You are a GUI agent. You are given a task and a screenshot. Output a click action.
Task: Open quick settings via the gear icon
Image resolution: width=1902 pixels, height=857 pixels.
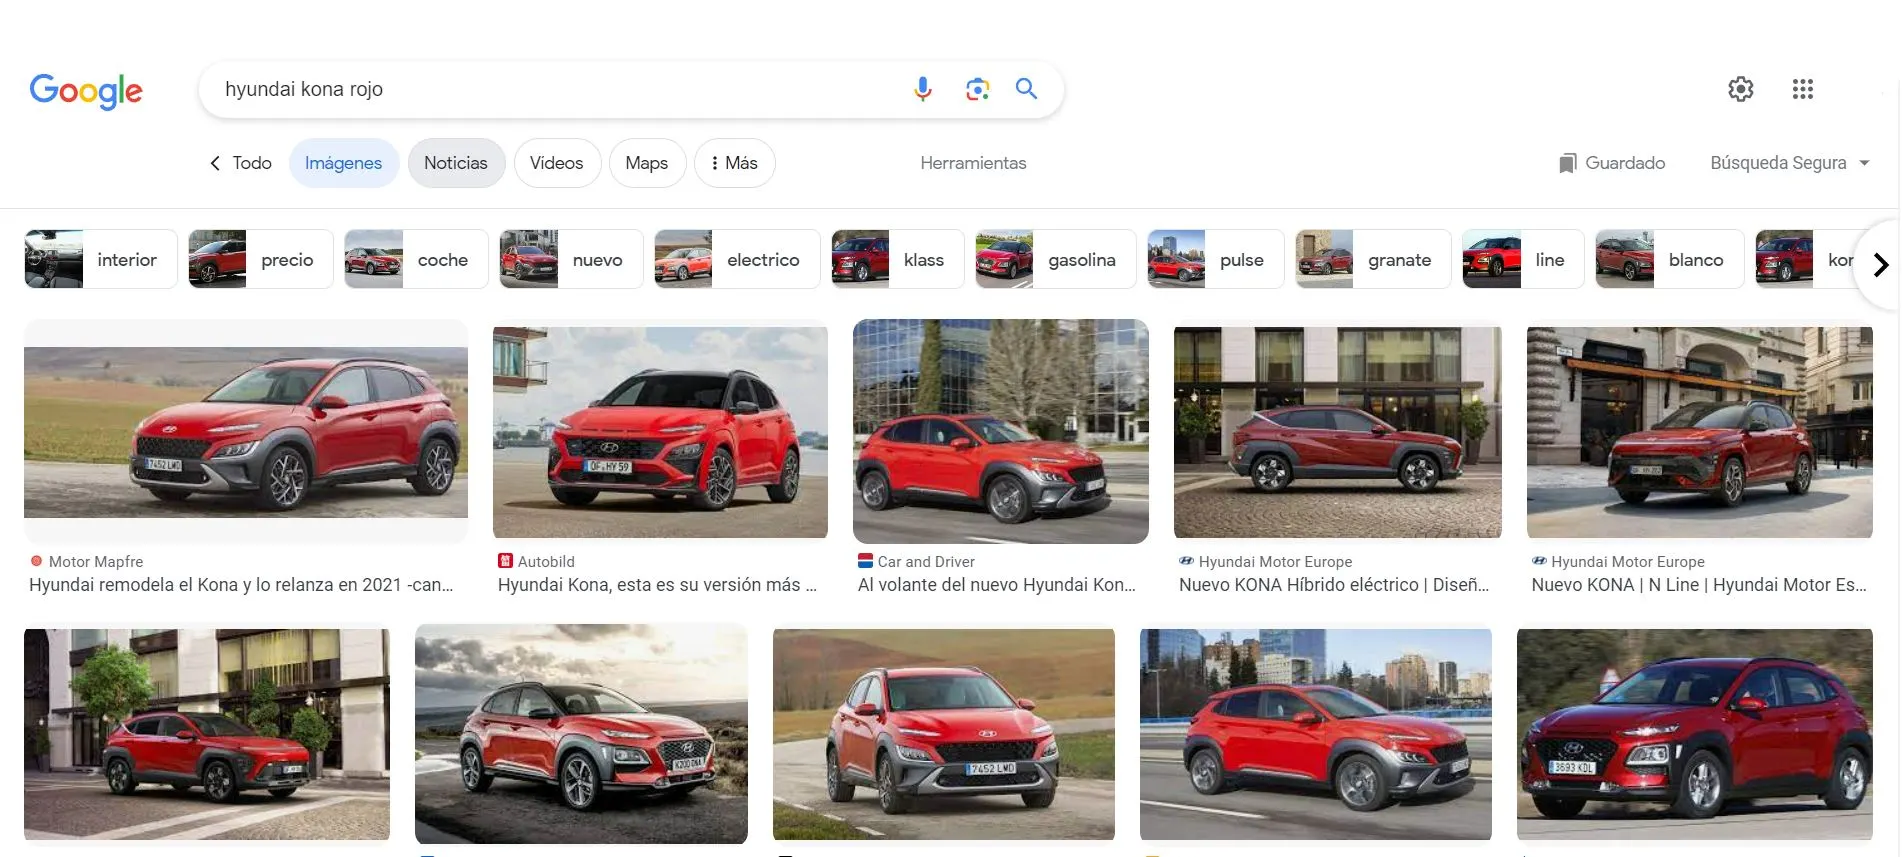(1741, 89)
